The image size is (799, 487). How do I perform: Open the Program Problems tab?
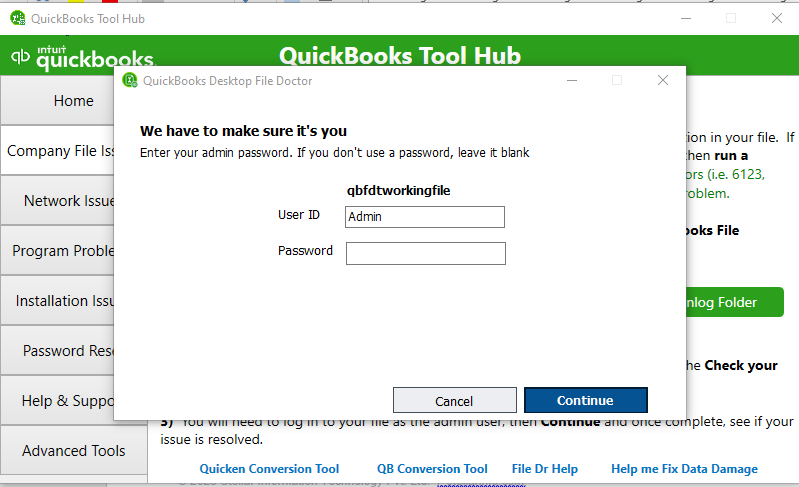[x=58, y=251]
